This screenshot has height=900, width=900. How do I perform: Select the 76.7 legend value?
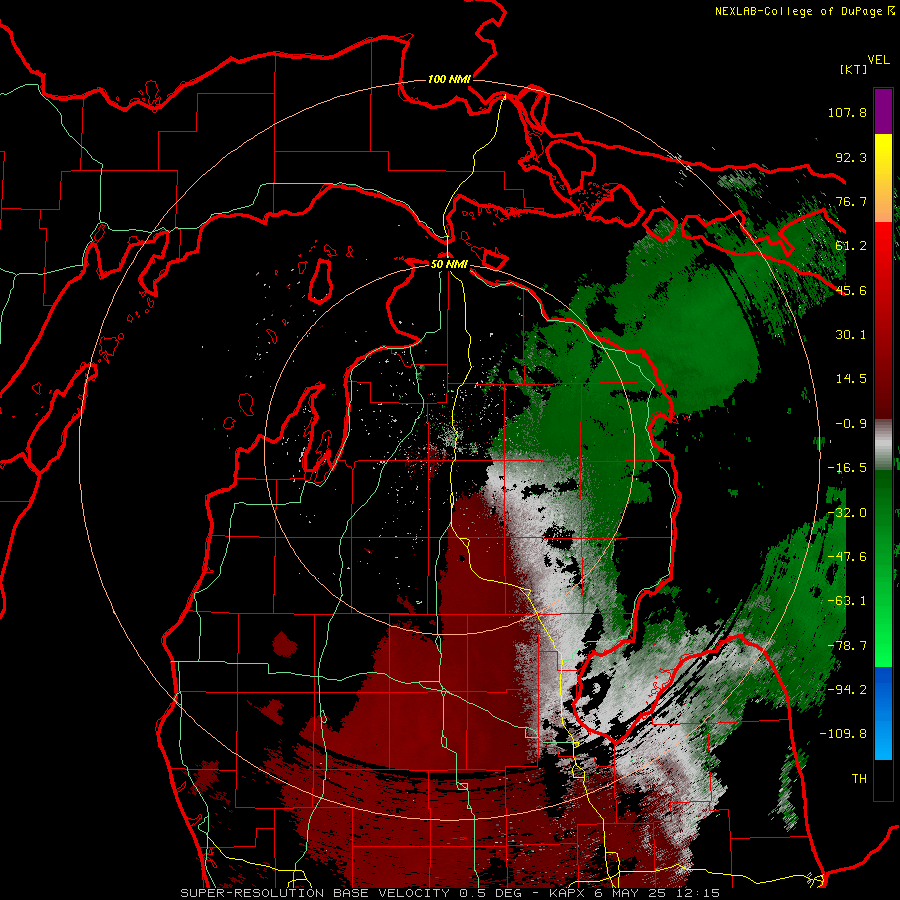tap(851, 201)
